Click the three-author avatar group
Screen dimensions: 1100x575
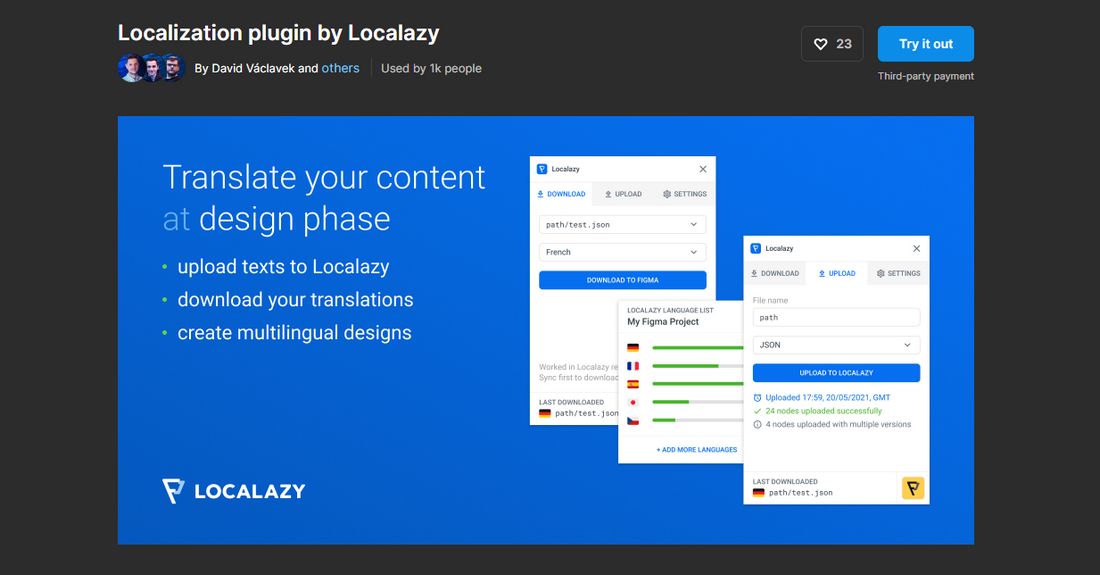click(x=152, y=68)
